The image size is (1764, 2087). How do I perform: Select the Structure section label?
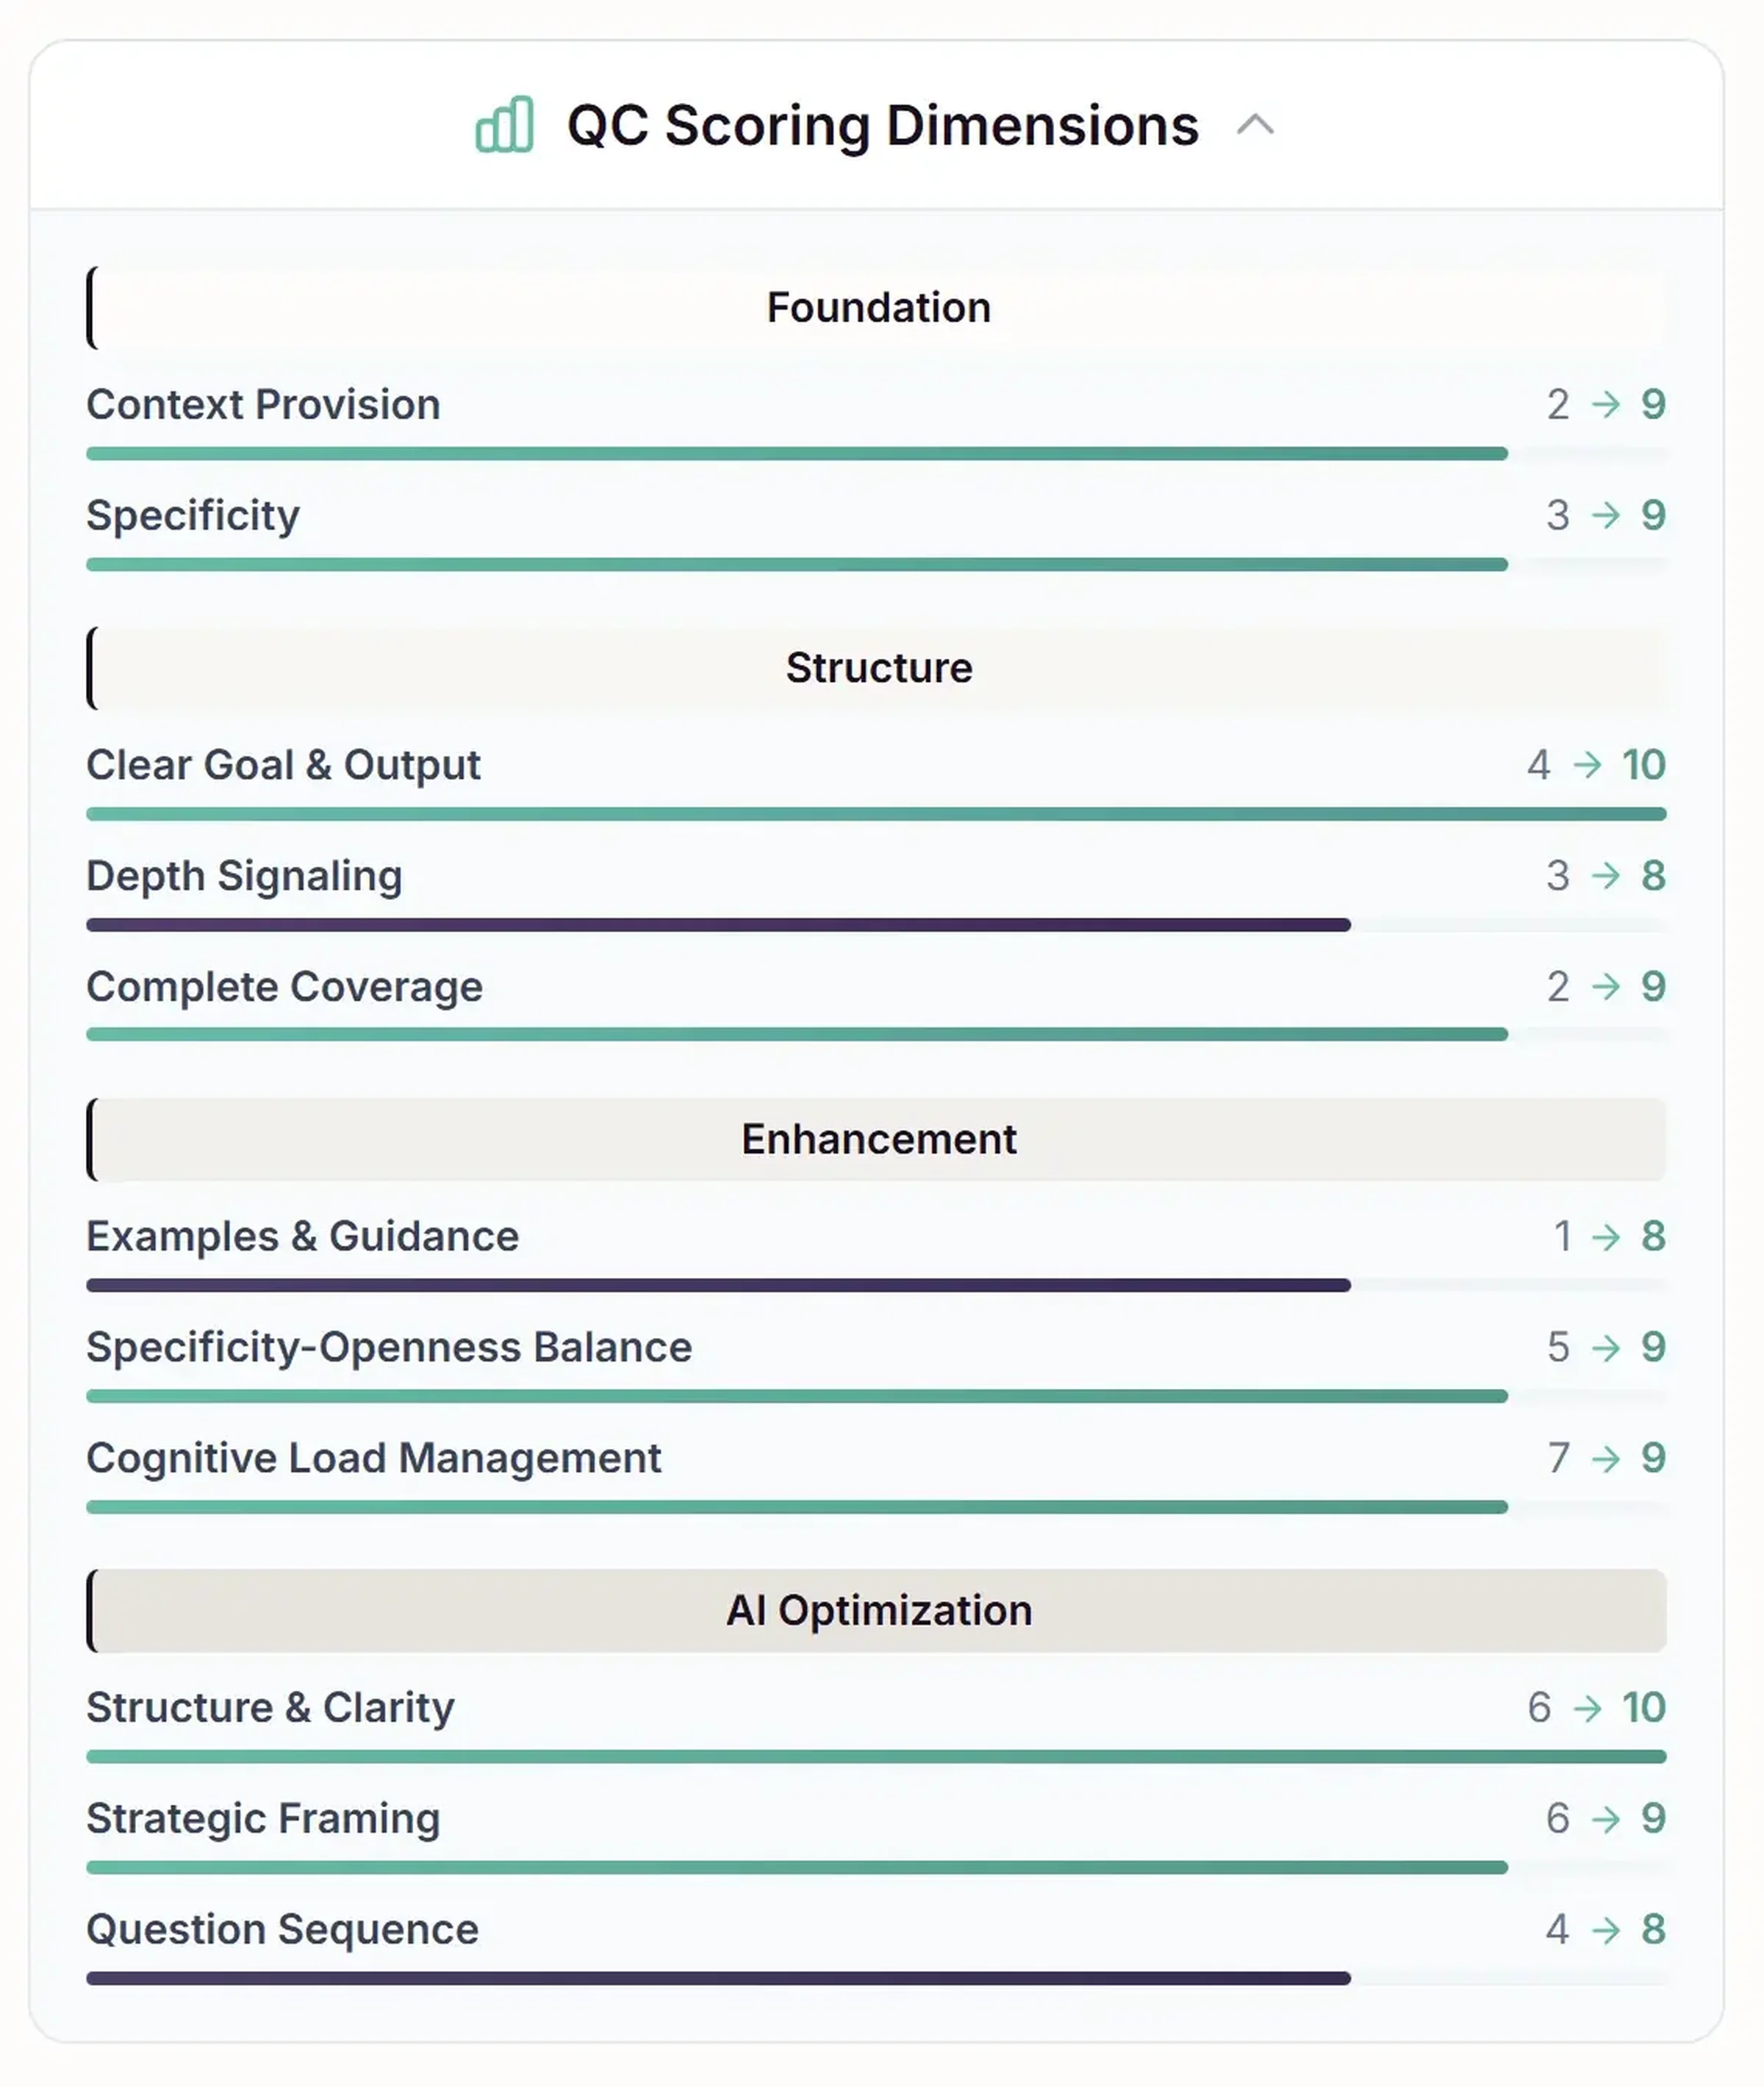[878, 668]
